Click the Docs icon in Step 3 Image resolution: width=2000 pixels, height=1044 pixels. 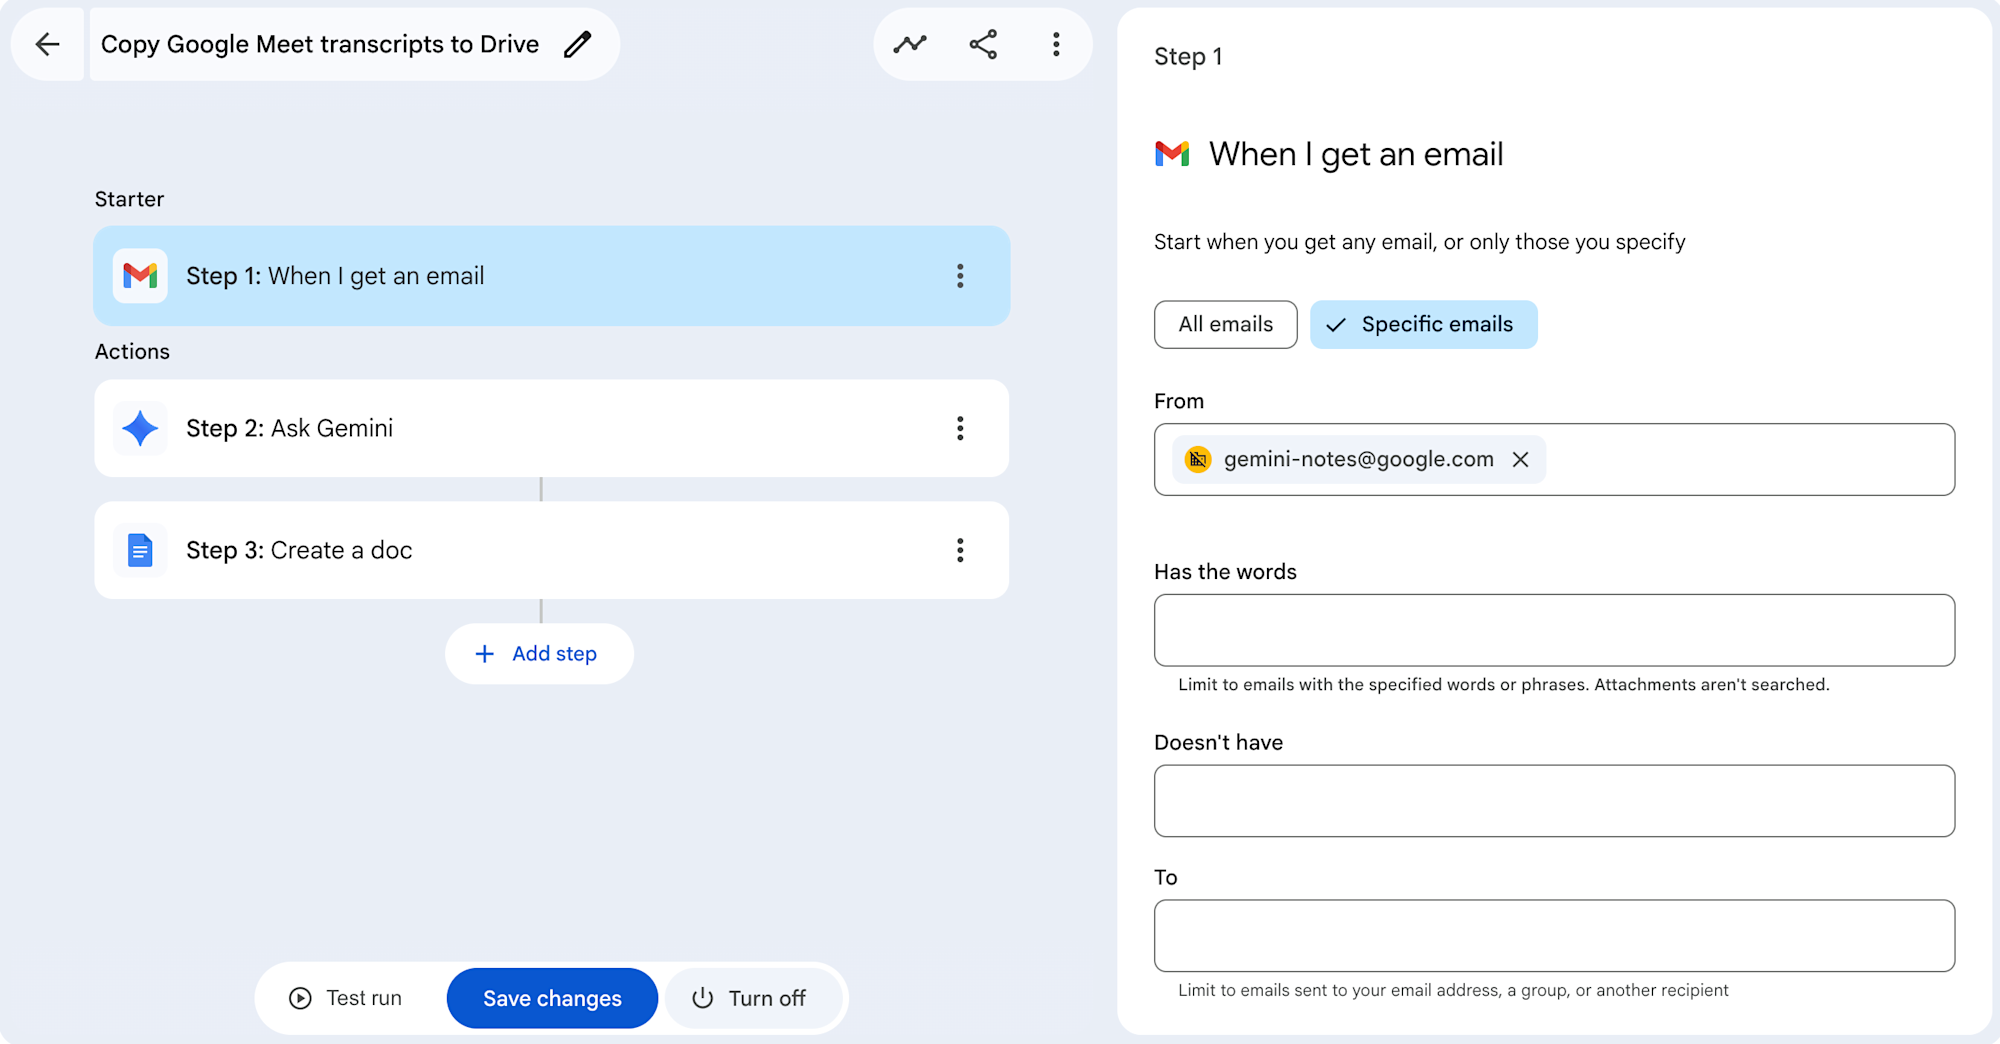coord(140,550)
